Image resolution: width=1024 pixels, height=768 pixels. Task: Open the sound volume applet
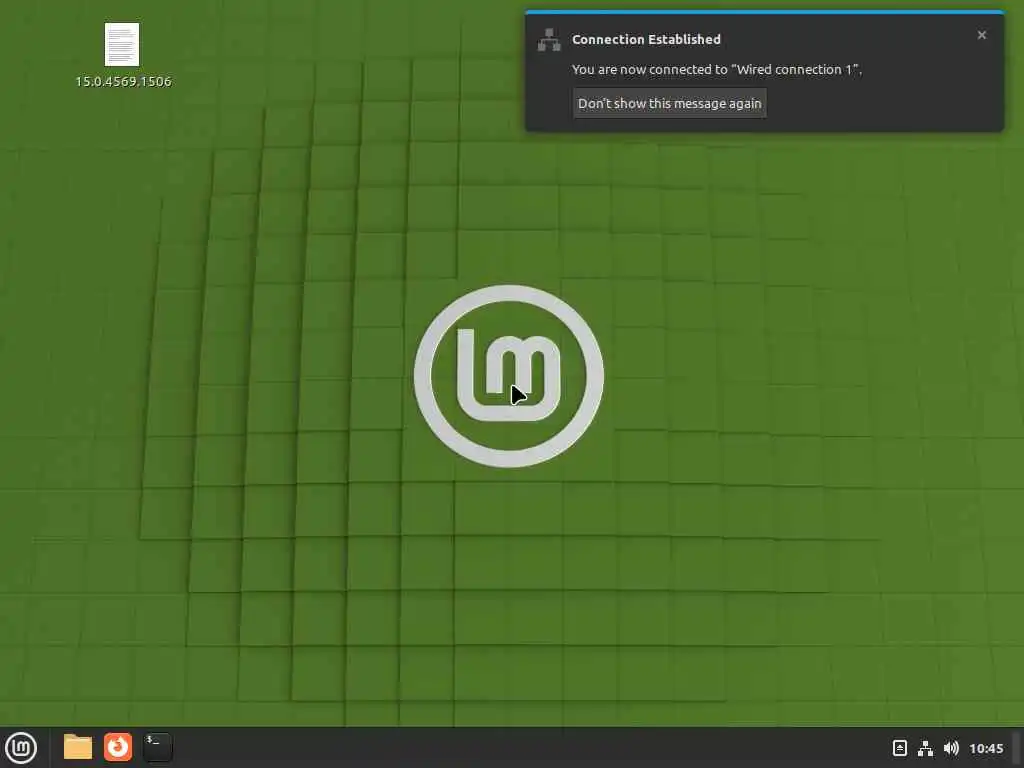coord(952,748)
